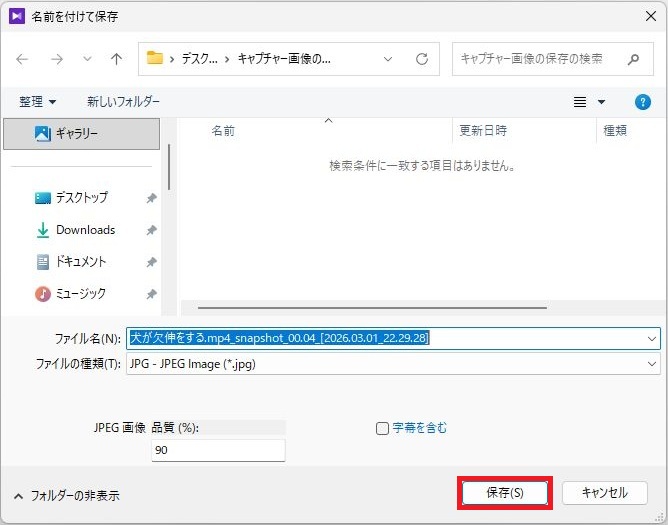Click 新しいフォルダー in the toolbar
This screenshot has width=668, height=525.
tap(123, 102)
